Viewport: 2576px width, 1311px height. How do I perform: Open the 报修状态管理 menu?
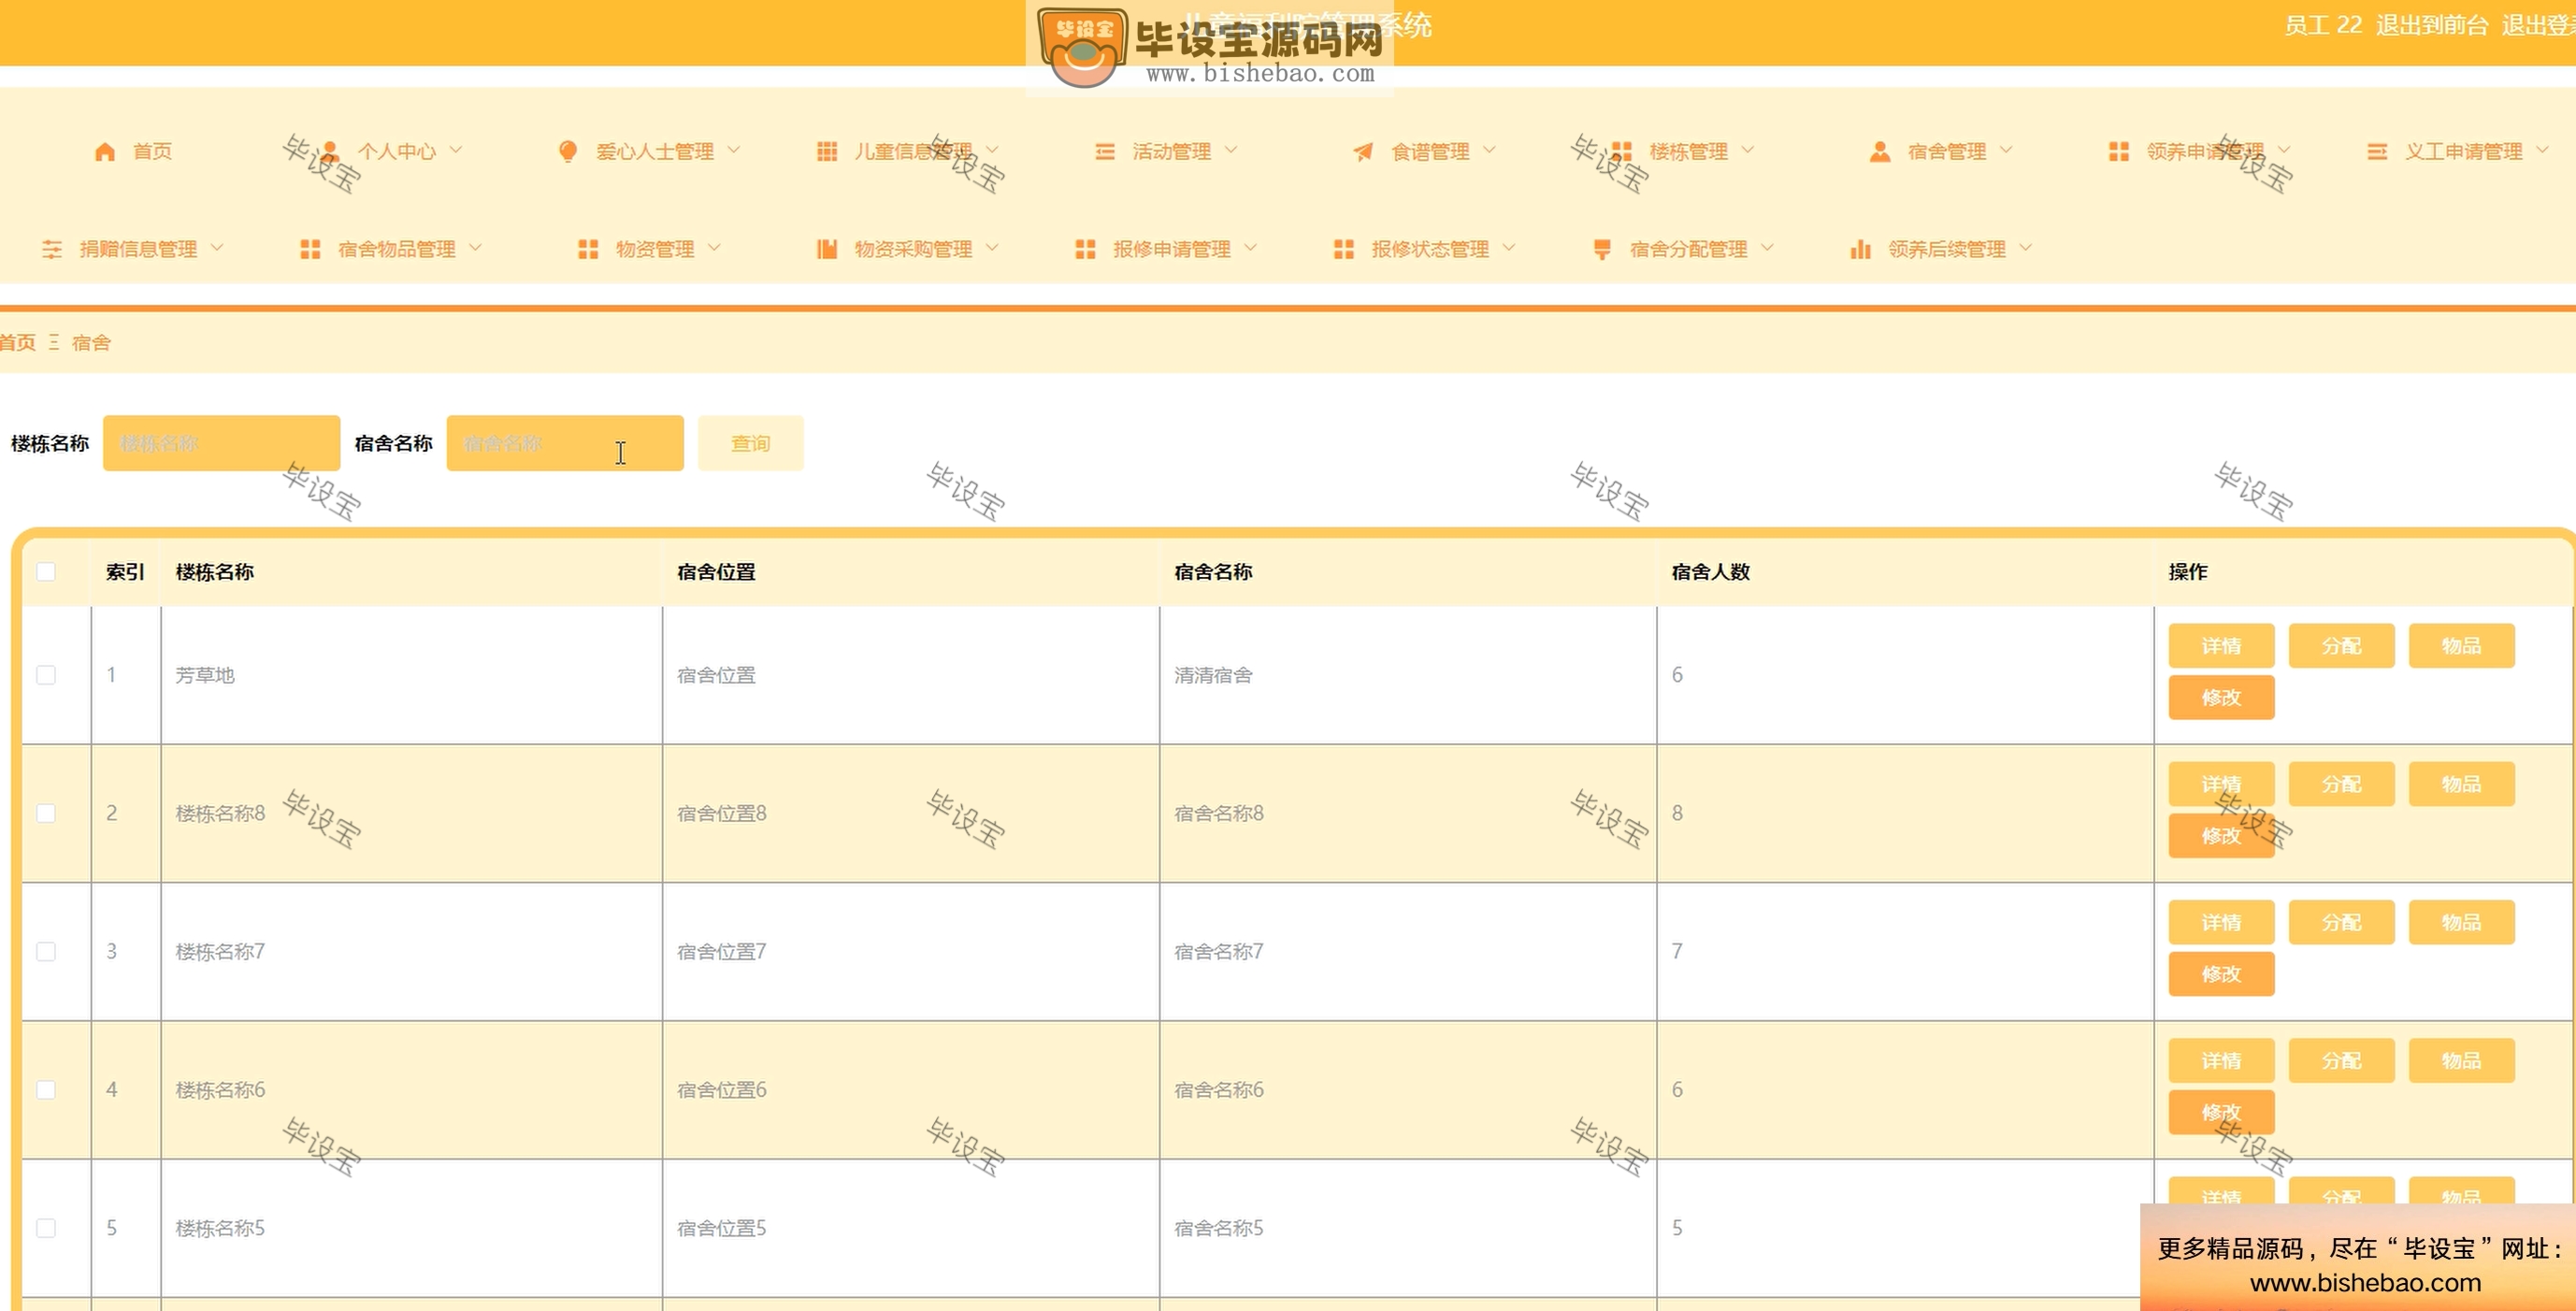coord(1430,249)
